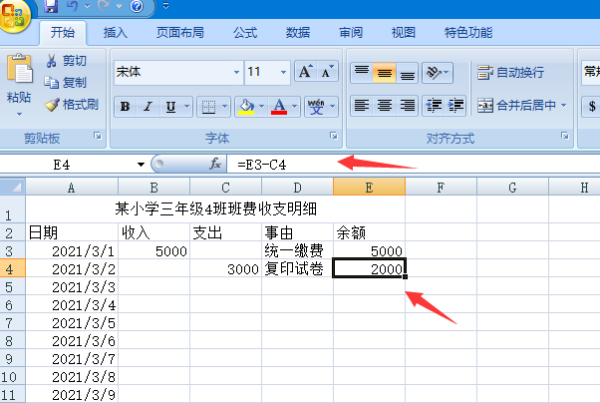Open clipboard 剪贴板 dialog launcher
This screenshot has height=403, width=600.
pos(98,135)
